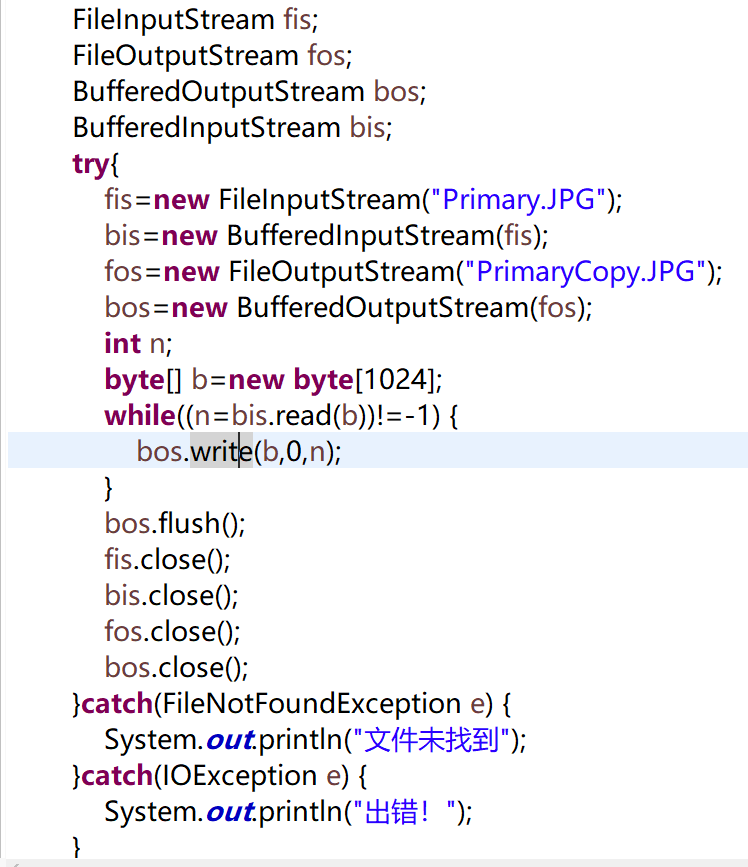Click the 'fos.close();' line
Image resolution: width=748 pixels, height=867 pixels.
pos(173,631)
